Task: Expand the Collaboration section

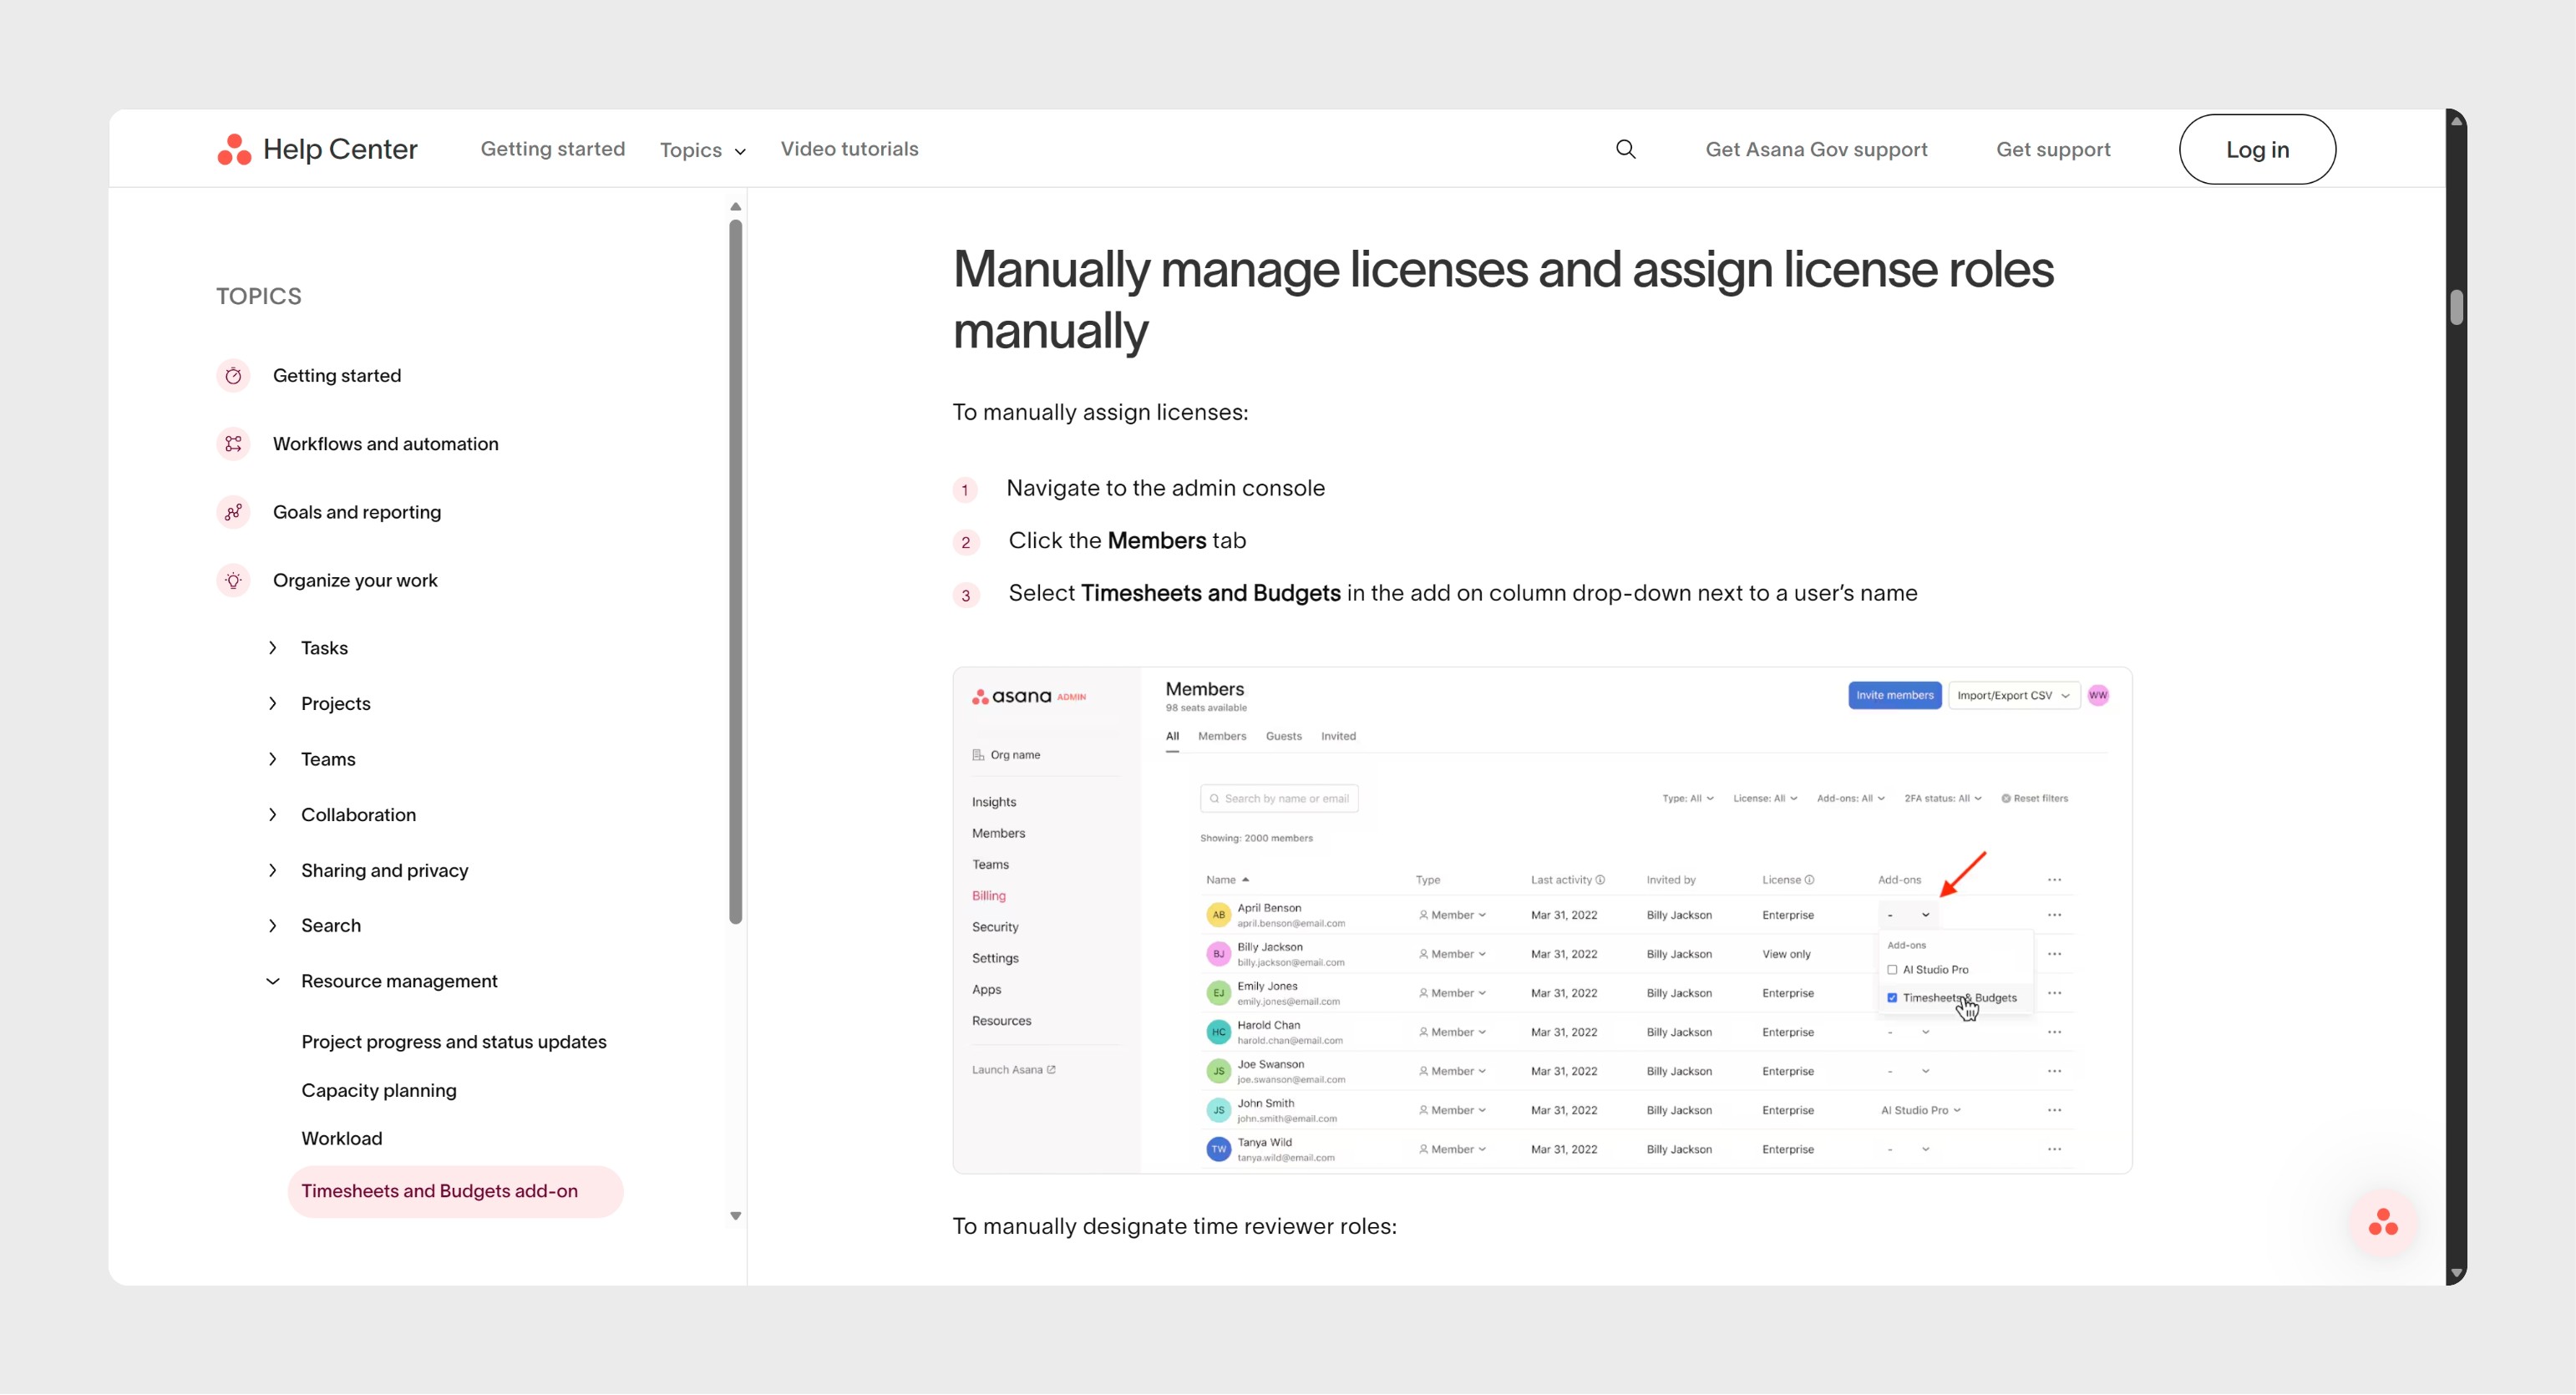Action: point(273,815)
